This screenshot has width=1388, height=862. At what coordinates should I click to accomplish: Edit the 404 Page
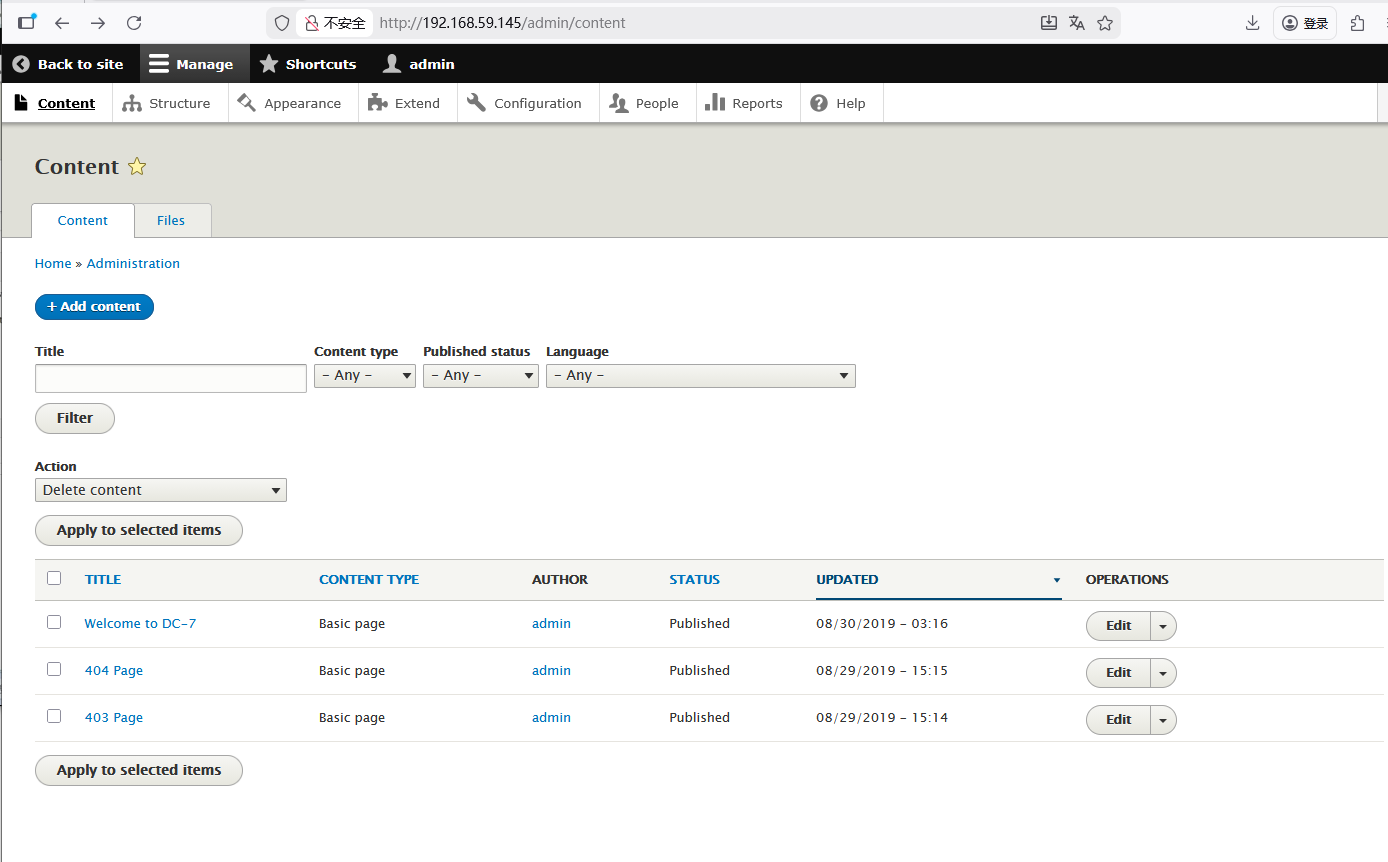[x=1118, y=673]
